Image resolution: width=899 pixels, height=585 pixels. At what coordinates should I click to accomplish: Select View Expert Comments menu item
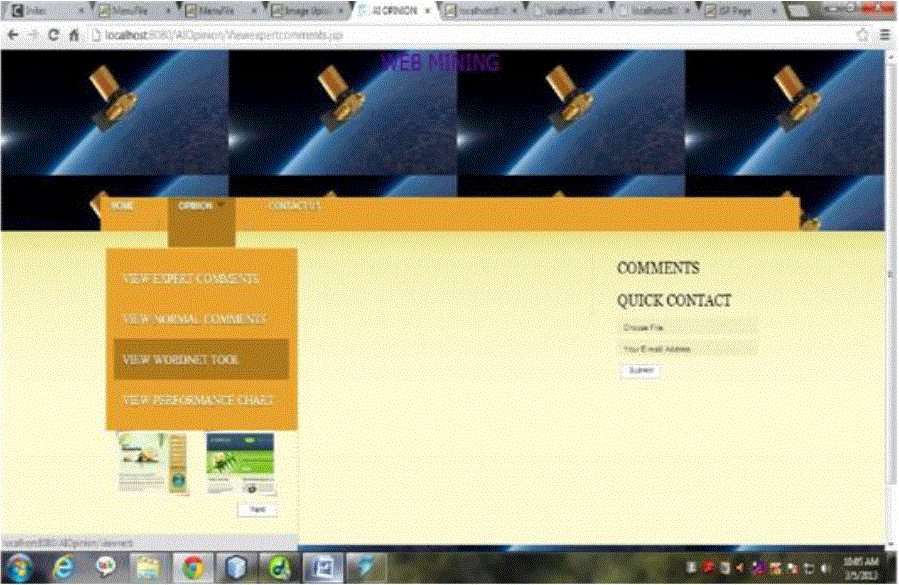pos(191,278)
